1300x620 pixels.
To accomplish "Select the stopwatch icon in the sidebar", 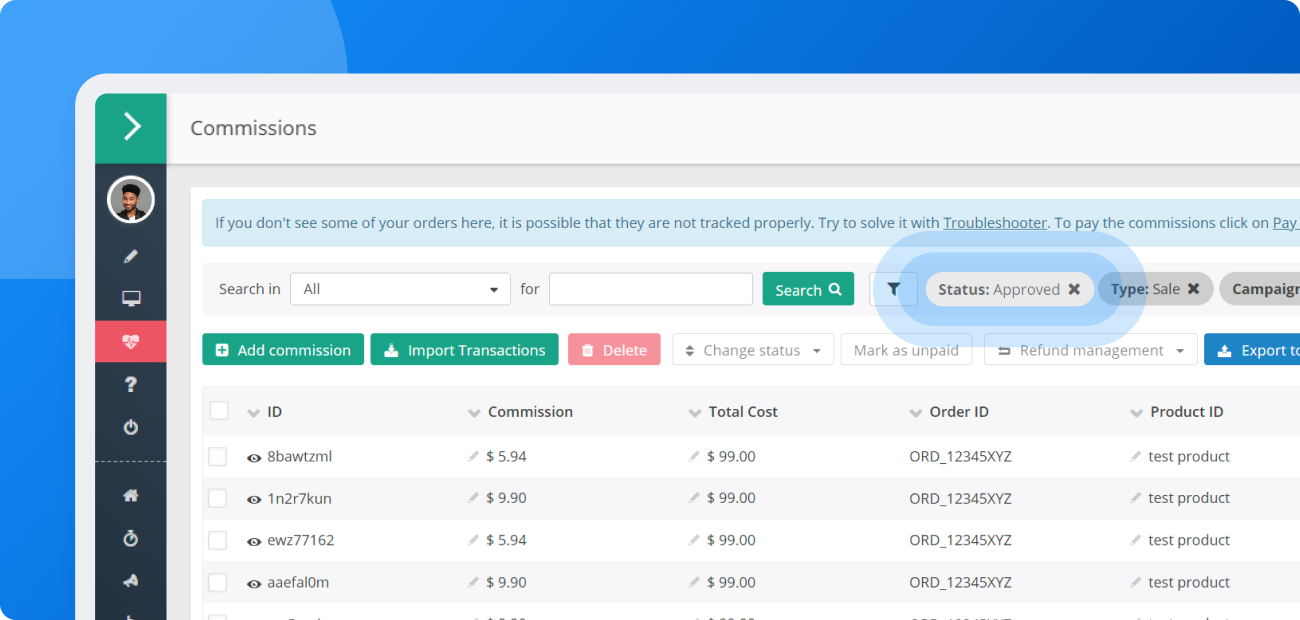I will tap(130, 538).
